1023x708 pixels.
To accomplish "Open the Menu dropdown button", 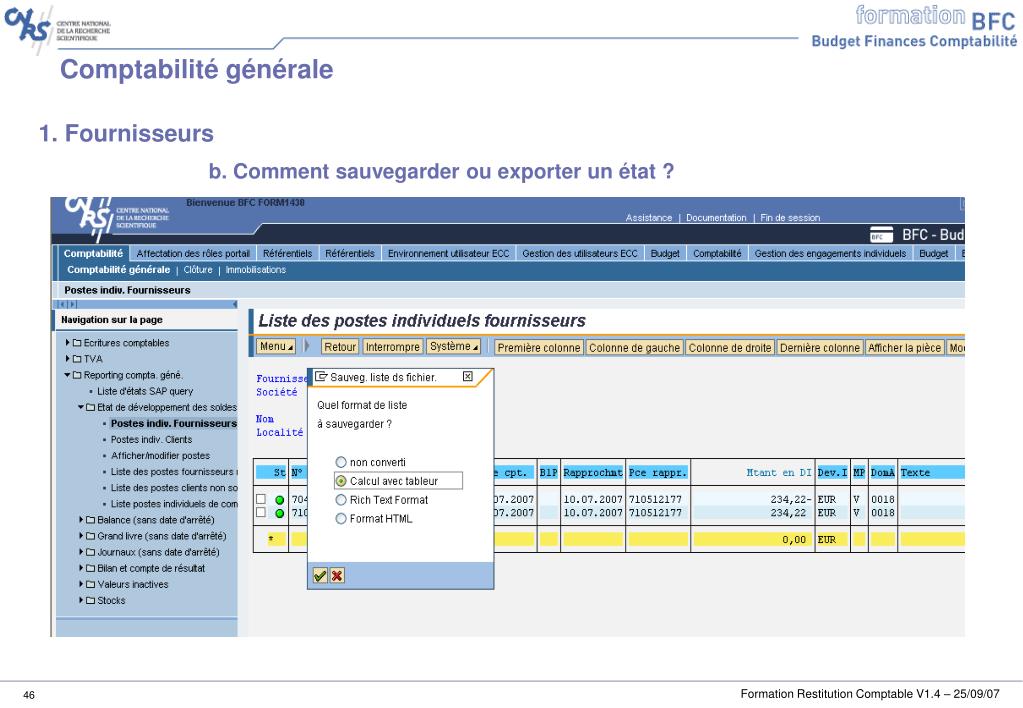I will [276, 347].
